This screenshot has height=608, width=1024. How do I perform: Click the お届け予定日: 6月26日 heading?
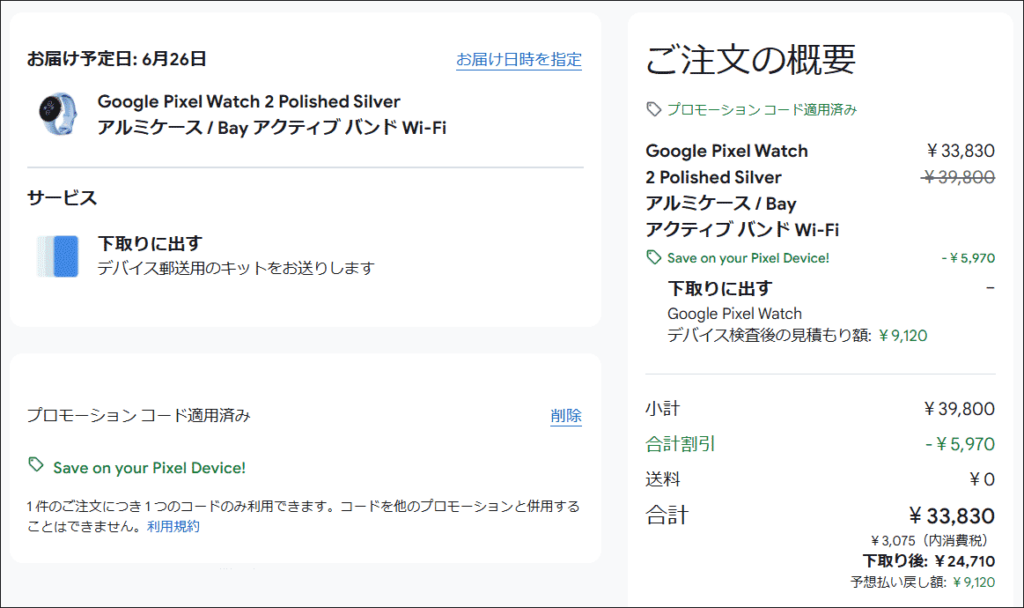[x=117, y=59]
